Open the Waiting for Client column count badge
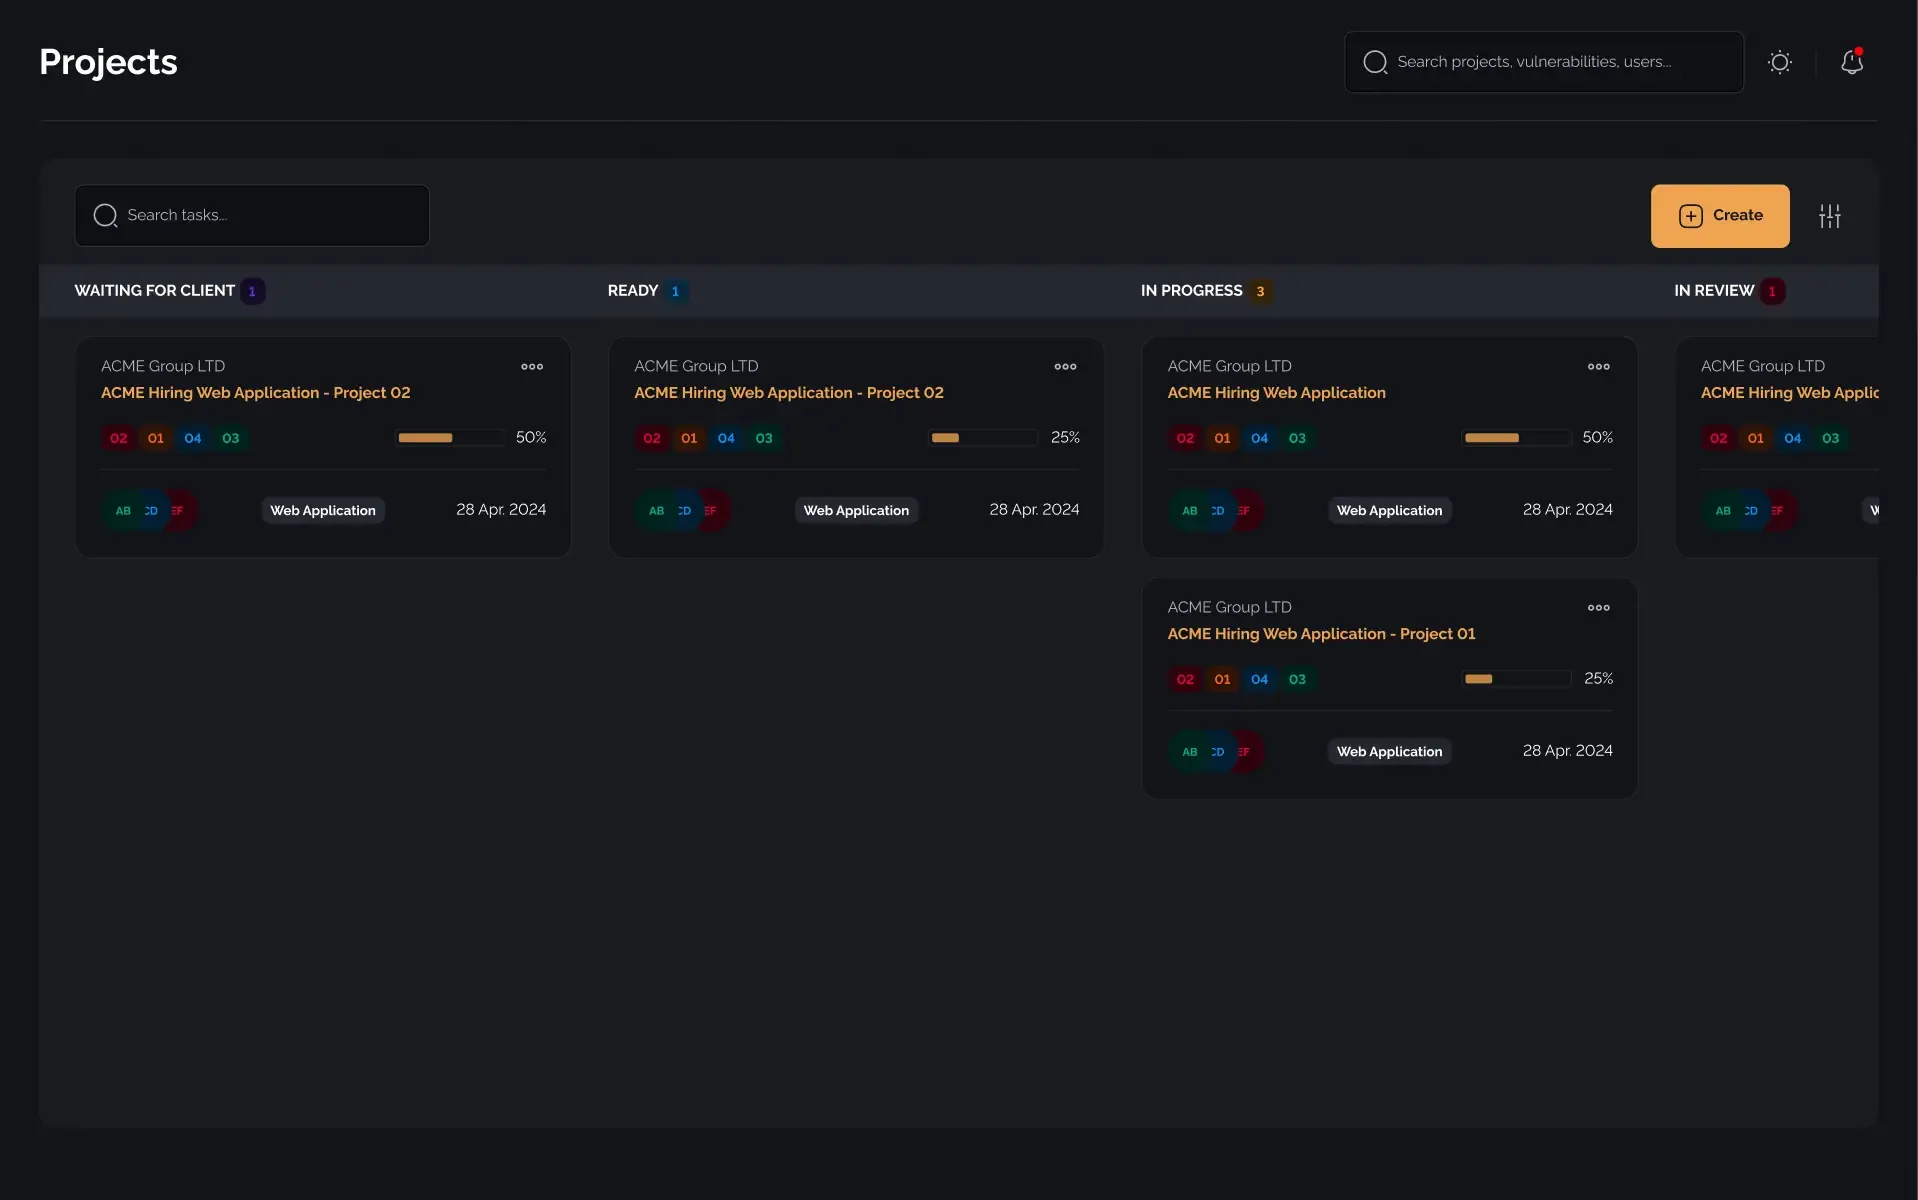 (x=252, y=291)
